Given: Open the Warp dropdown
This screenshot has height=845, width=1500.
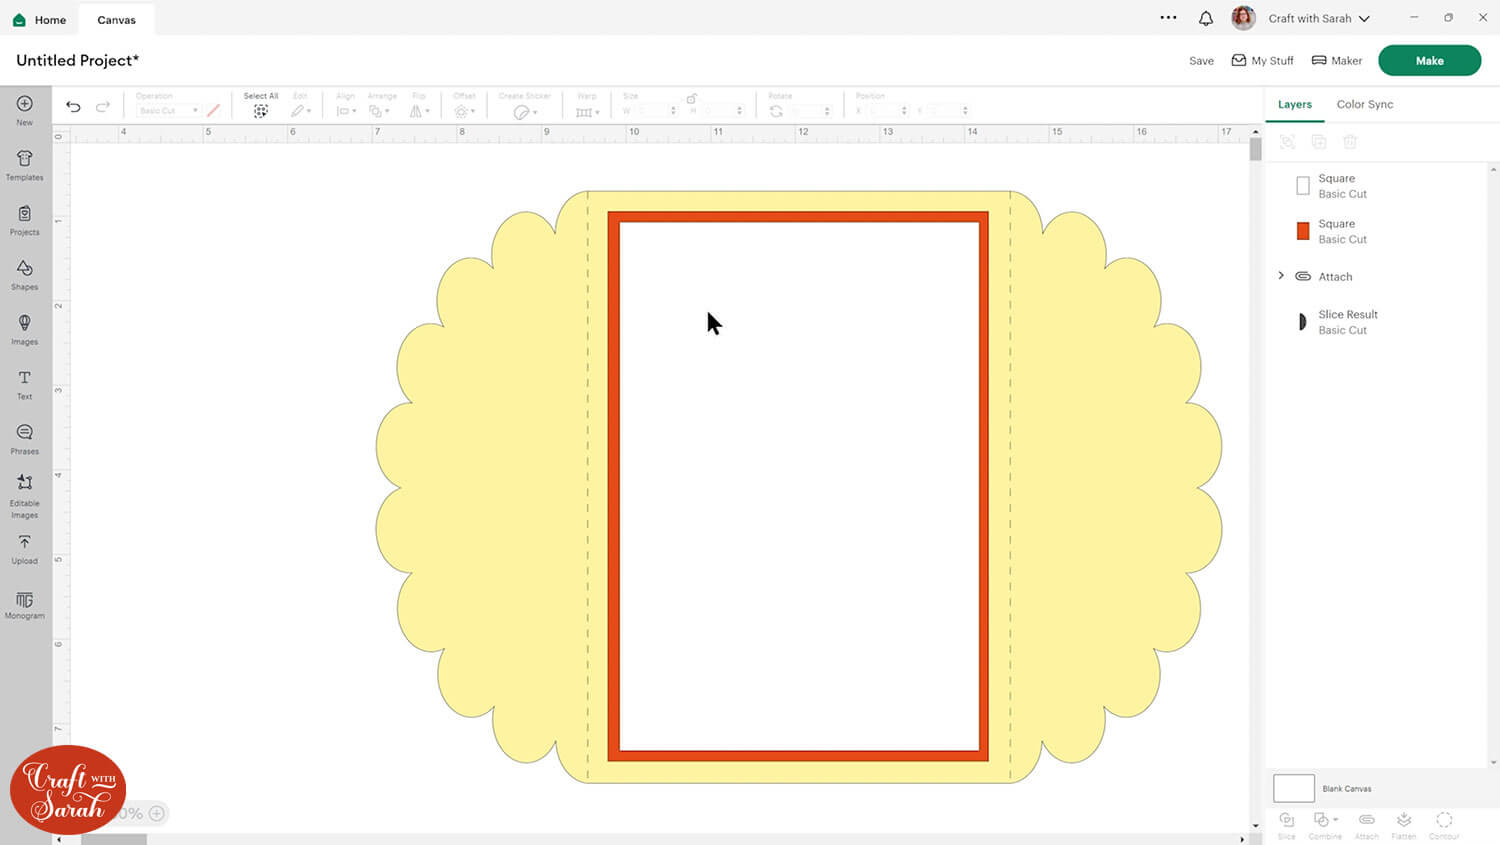Looking at the screenshot, I should pyautogui.click(x=588, y=111).
